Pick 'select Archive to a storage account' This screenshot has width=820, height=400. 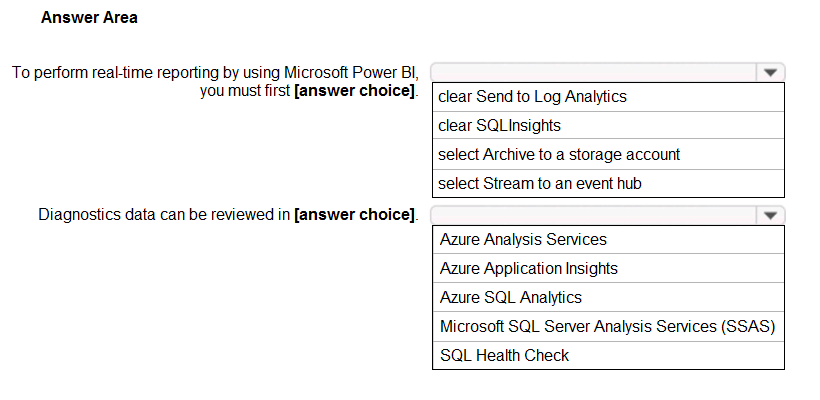point(608,155)
